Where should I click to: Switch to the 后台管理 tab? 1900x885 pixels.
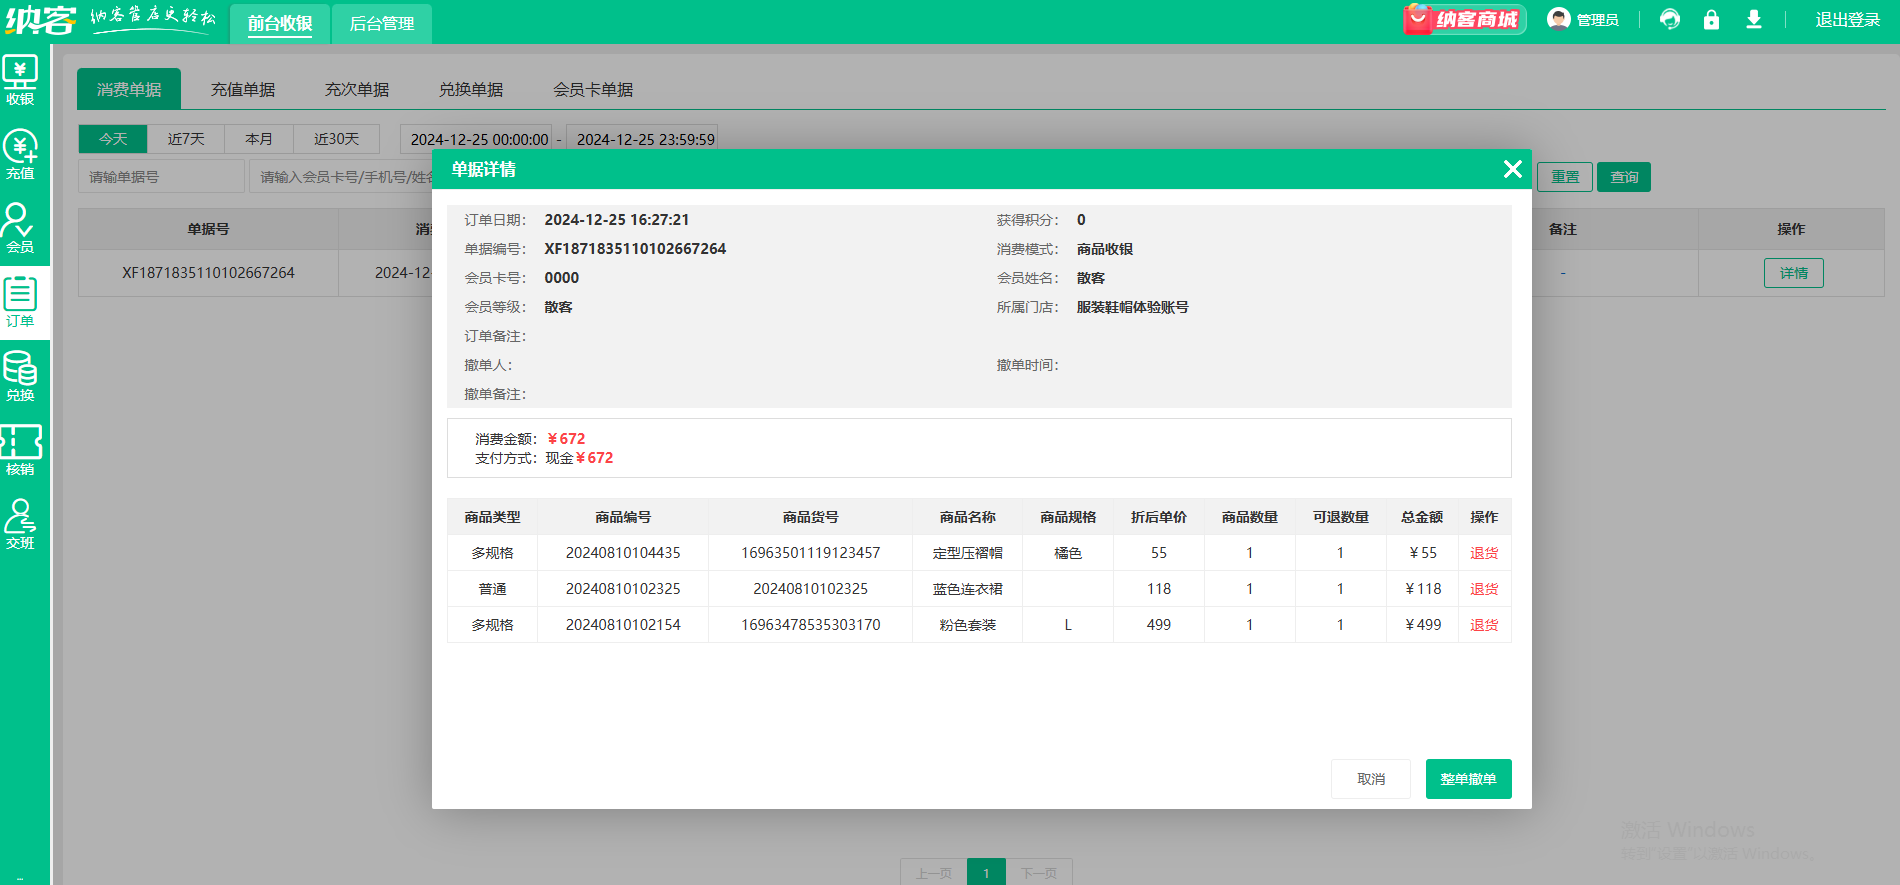tap(381, 23)
